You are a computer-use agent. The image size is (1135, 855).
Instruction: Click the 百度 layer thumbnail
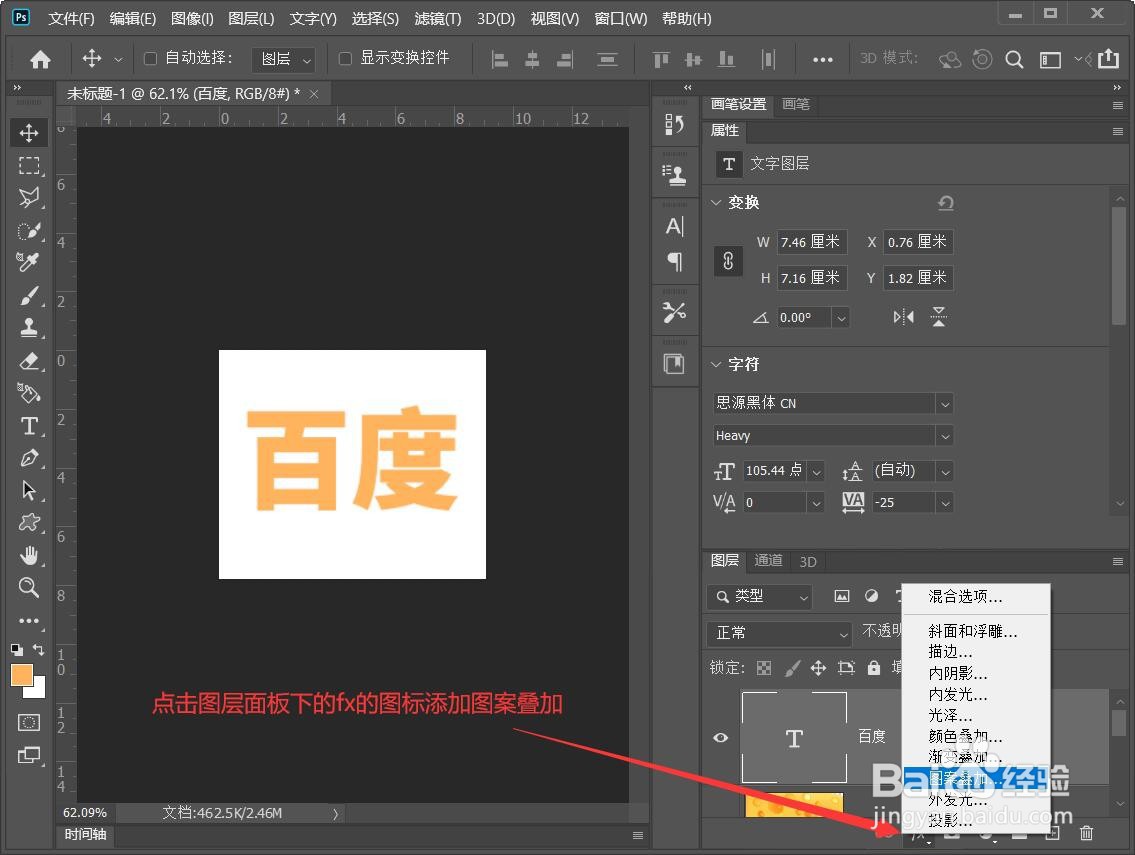794,738
